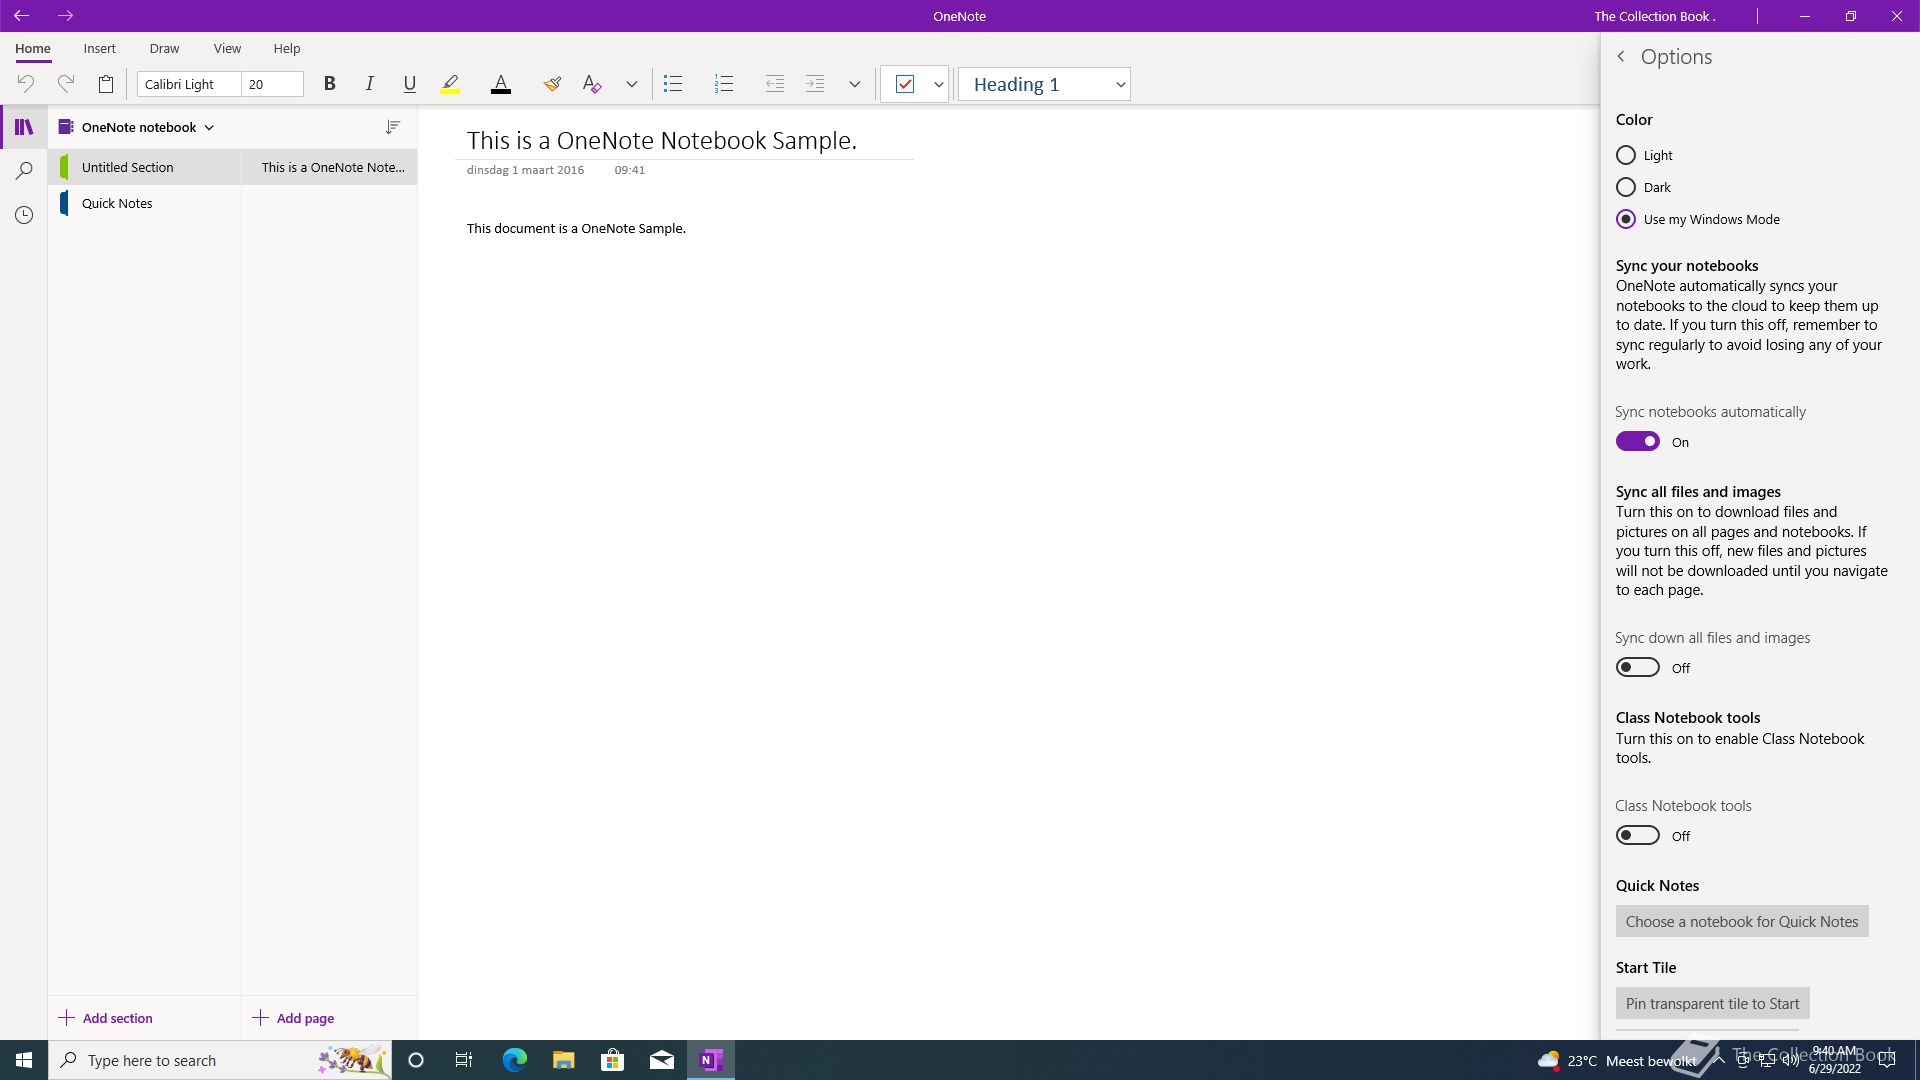Image resolution: width=1920 pixels, height=1080 pixels.
Task: Toggle bold formatting
Action: click(330, 84)
